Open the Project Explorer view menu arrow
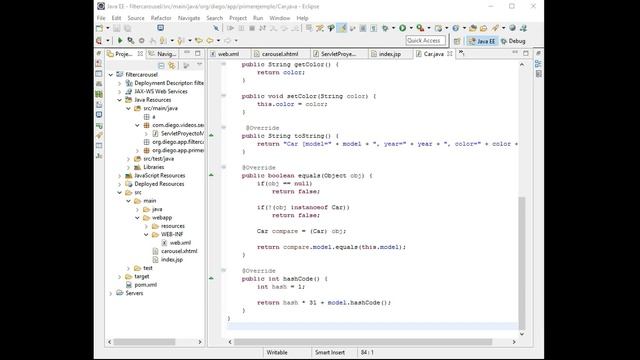This screenshot has width=640, height=360. 200,65
